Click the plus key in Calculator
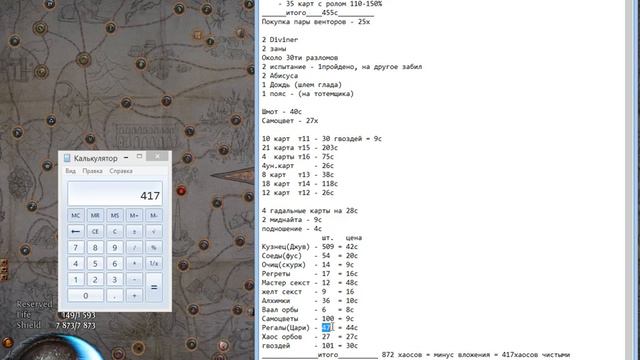Viewport: 640px width, 360px height. tap(134, 296)
